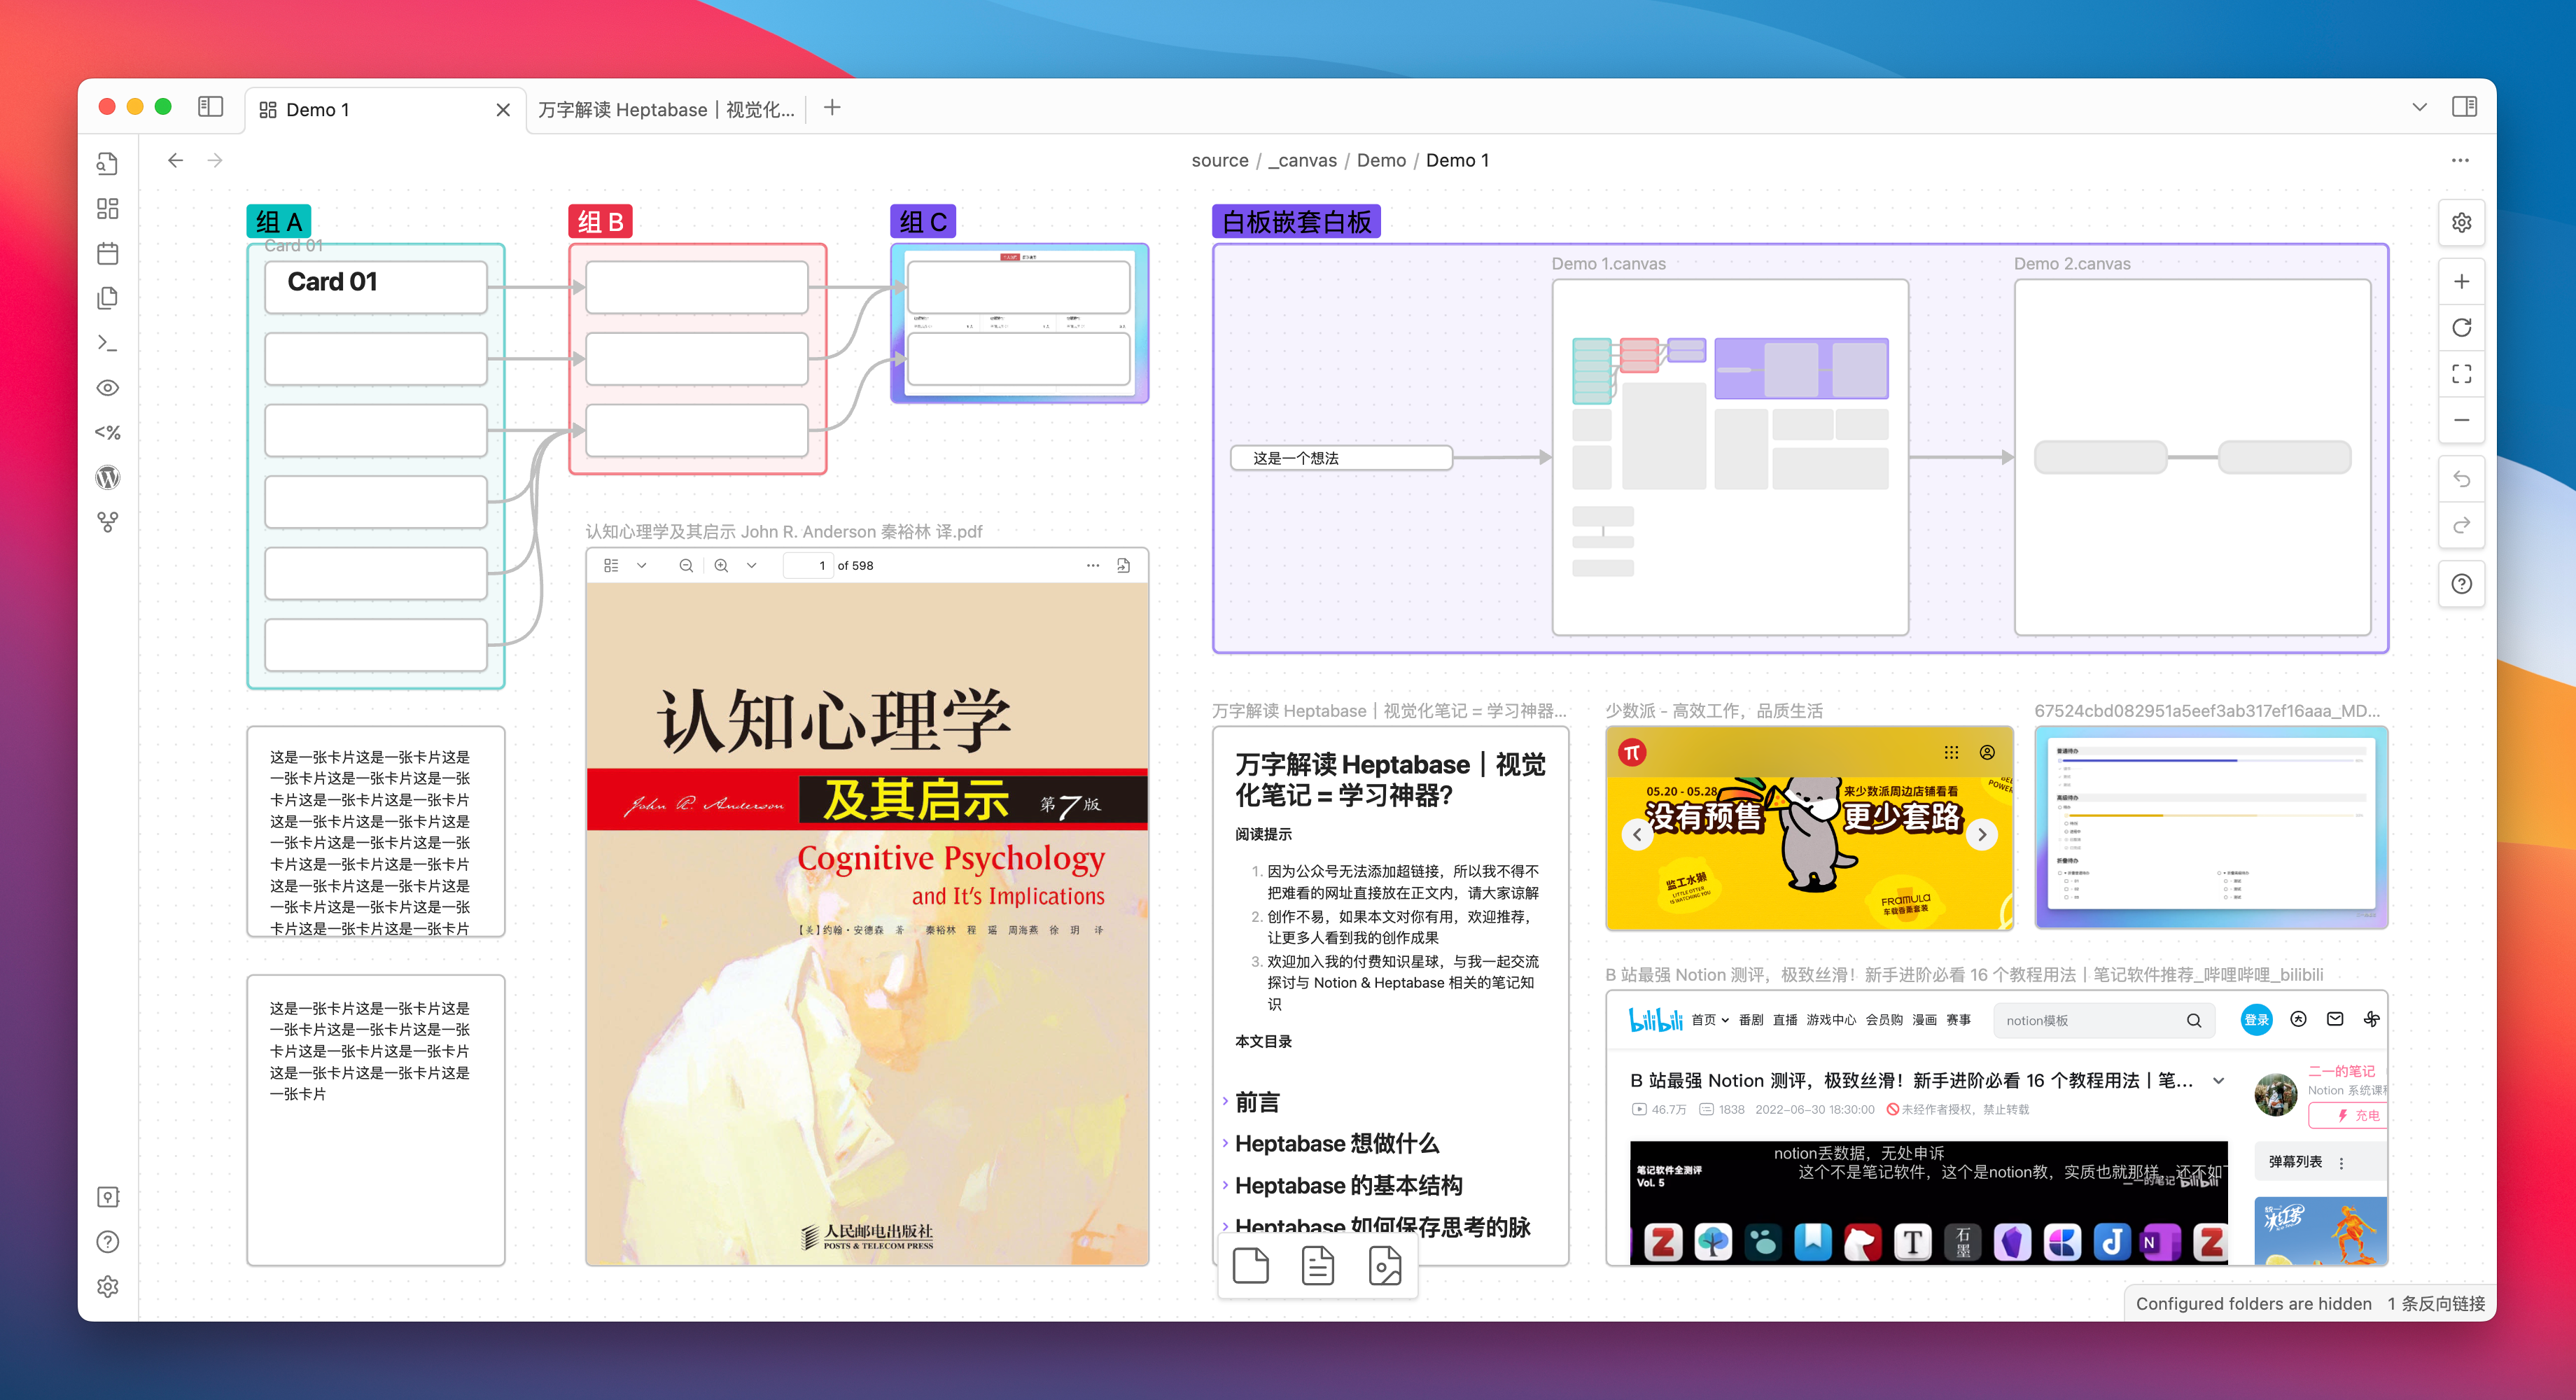Add a blank card to canvas
Viewport: 2576px width, 1400px height.
pyautogui.click(x=1251, y=1266)
